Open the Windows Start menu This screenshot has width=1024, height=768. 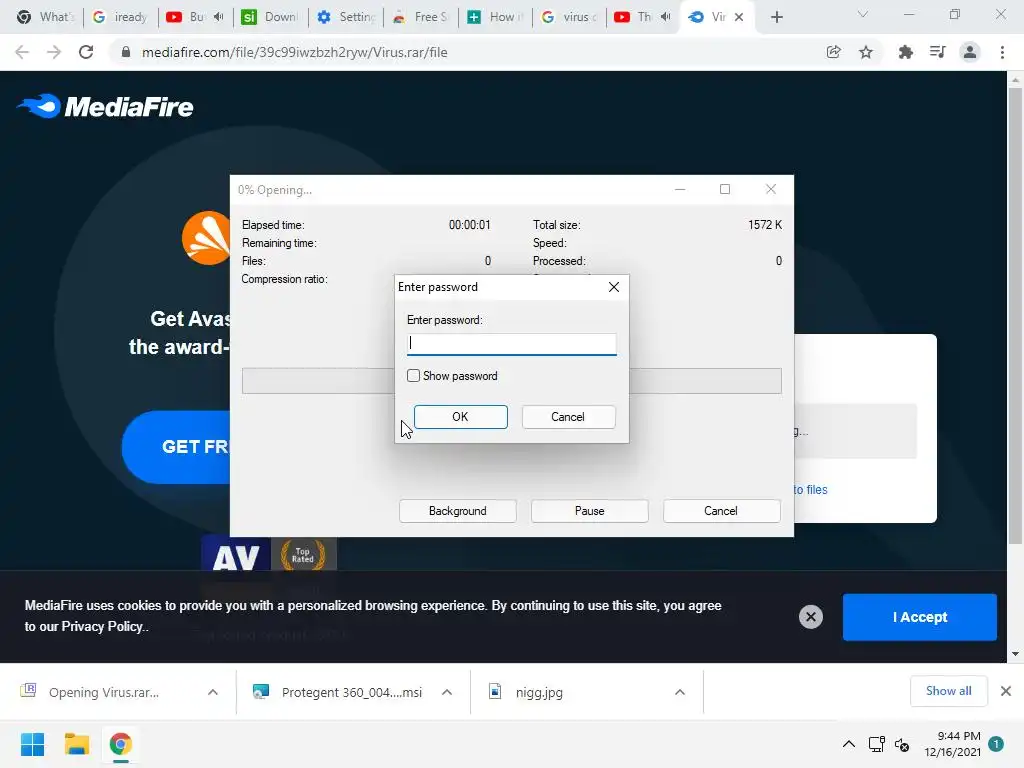(x=33, y=744)
